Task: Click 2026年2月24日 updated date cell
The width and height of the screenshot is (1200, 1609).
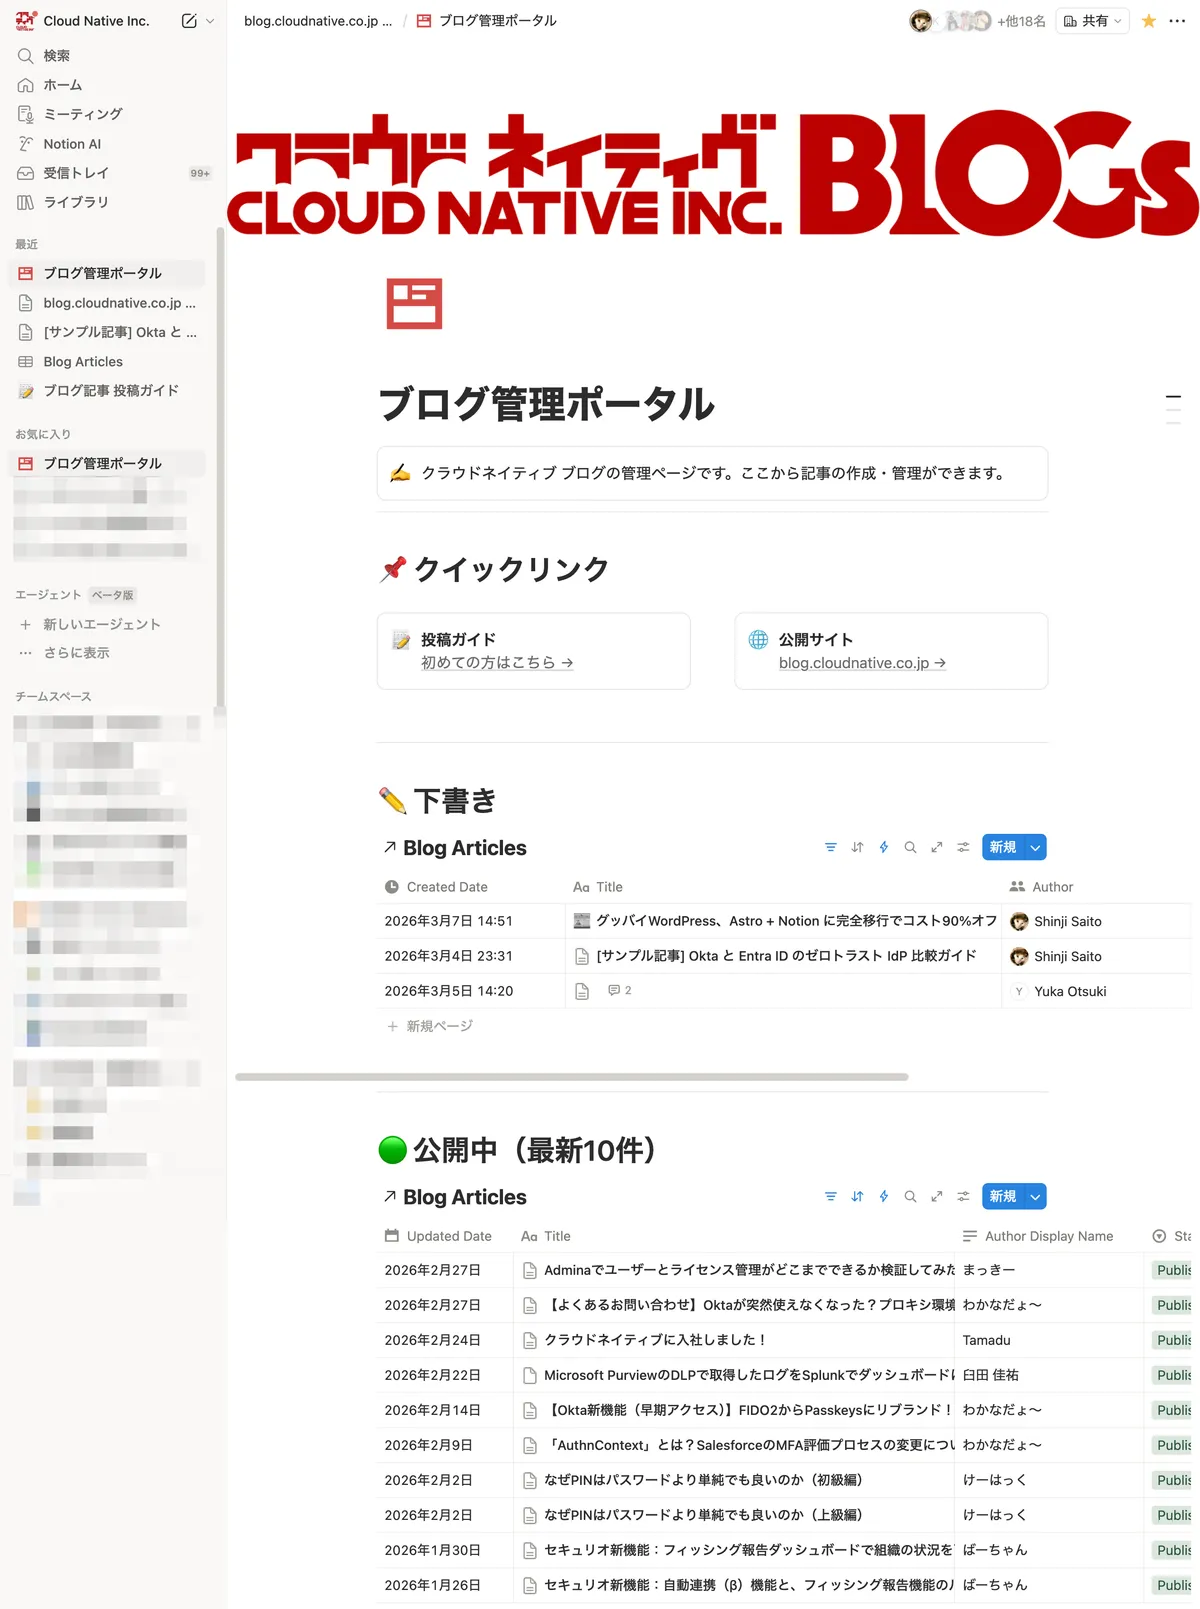Action: [x=433, y=1340]
